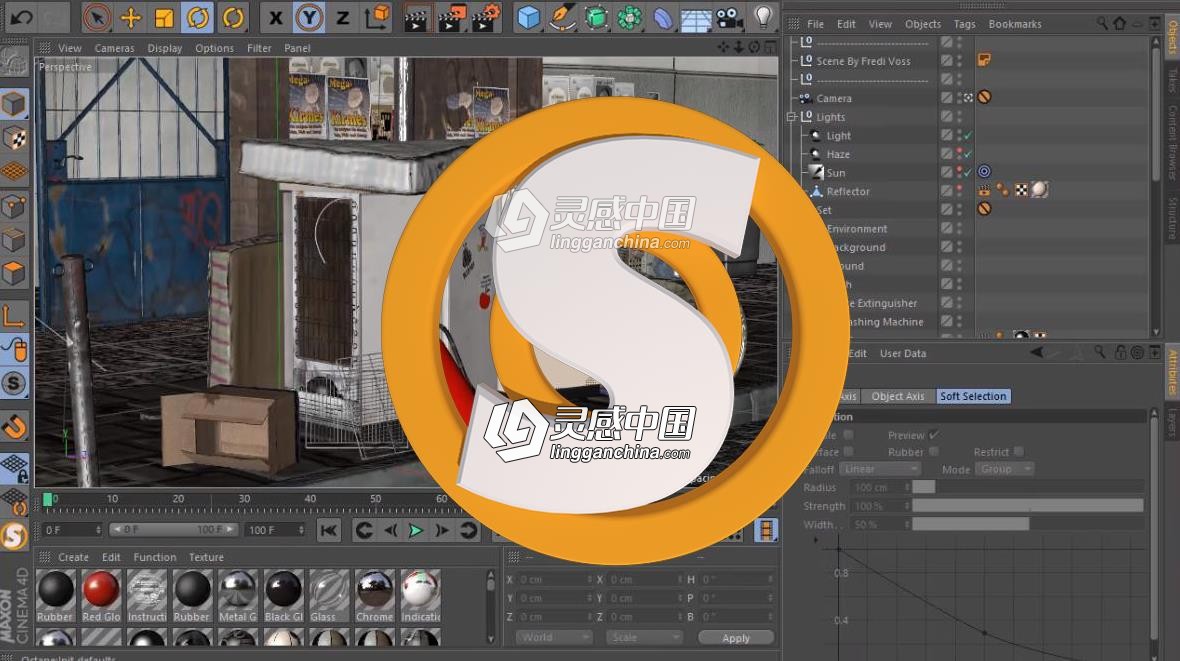
Task: Open the Mode Group dropdown
Action: tap(1005, 469)
